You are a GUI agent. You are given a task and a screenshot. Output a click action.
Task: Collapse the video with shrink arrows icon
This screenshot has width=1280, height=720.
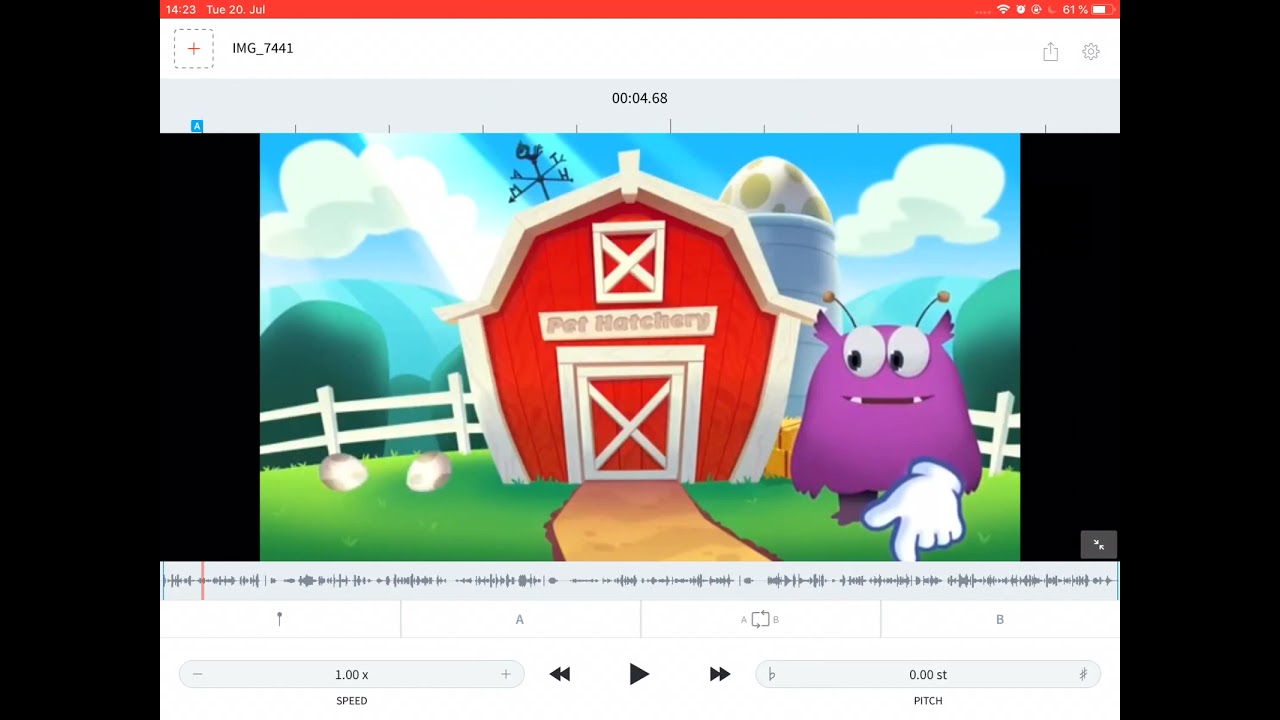(x=1099, y=545)
